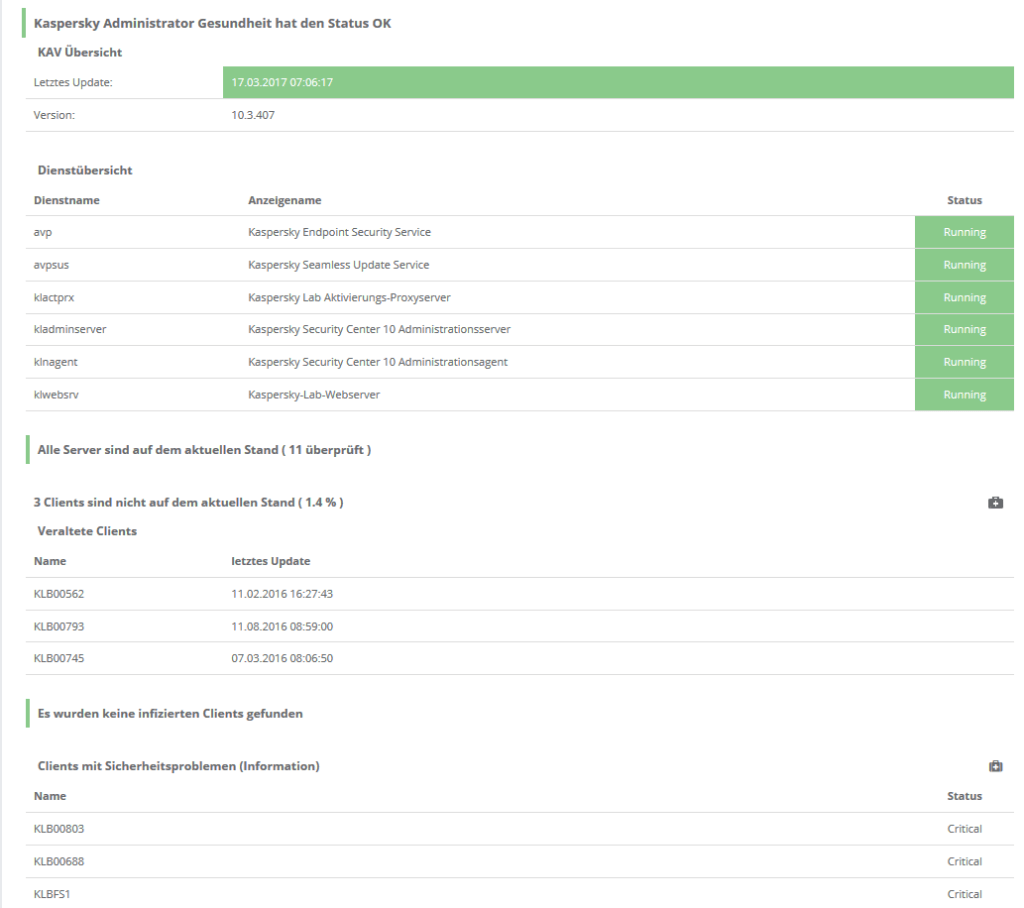Select the green Letztes Update timestamp cell
This screenshot has height=908, width=1024.
pos(617,82)
